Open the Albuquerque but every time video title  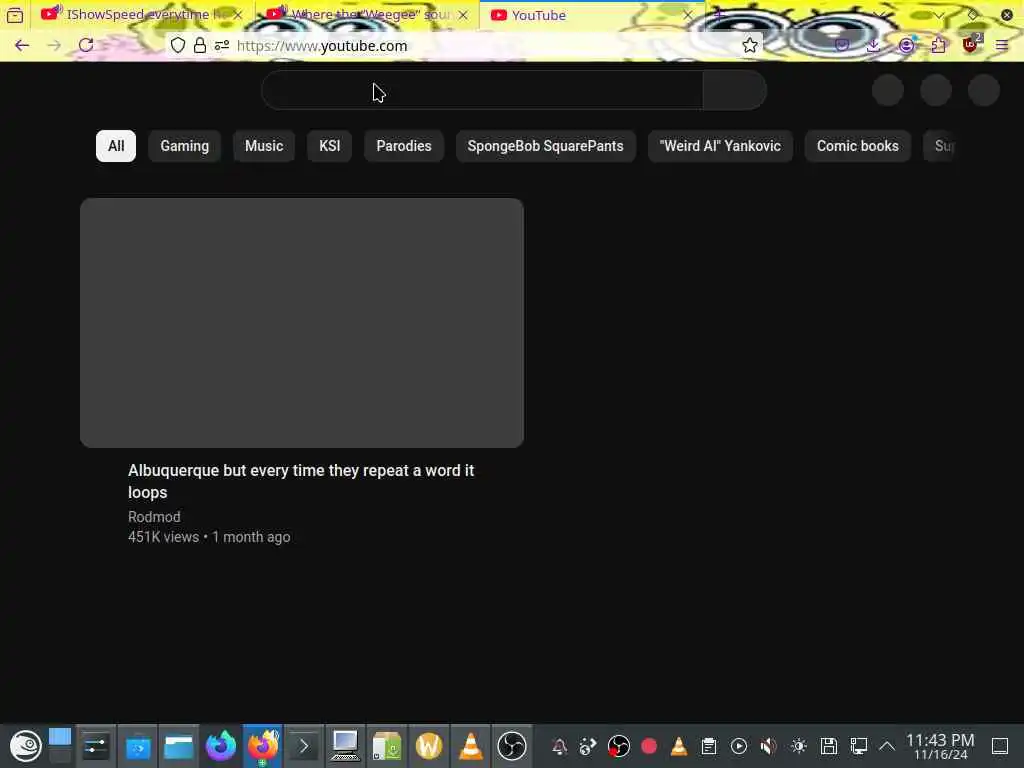pyautogui.click(x=301, y=481)
